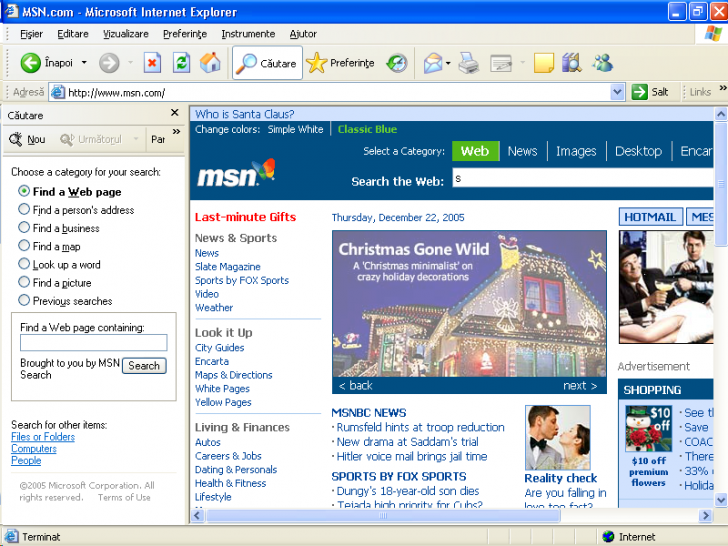Click the Internet zone globe icon
Viewport: 728px width, 546px height.
(x=608, y=537)
